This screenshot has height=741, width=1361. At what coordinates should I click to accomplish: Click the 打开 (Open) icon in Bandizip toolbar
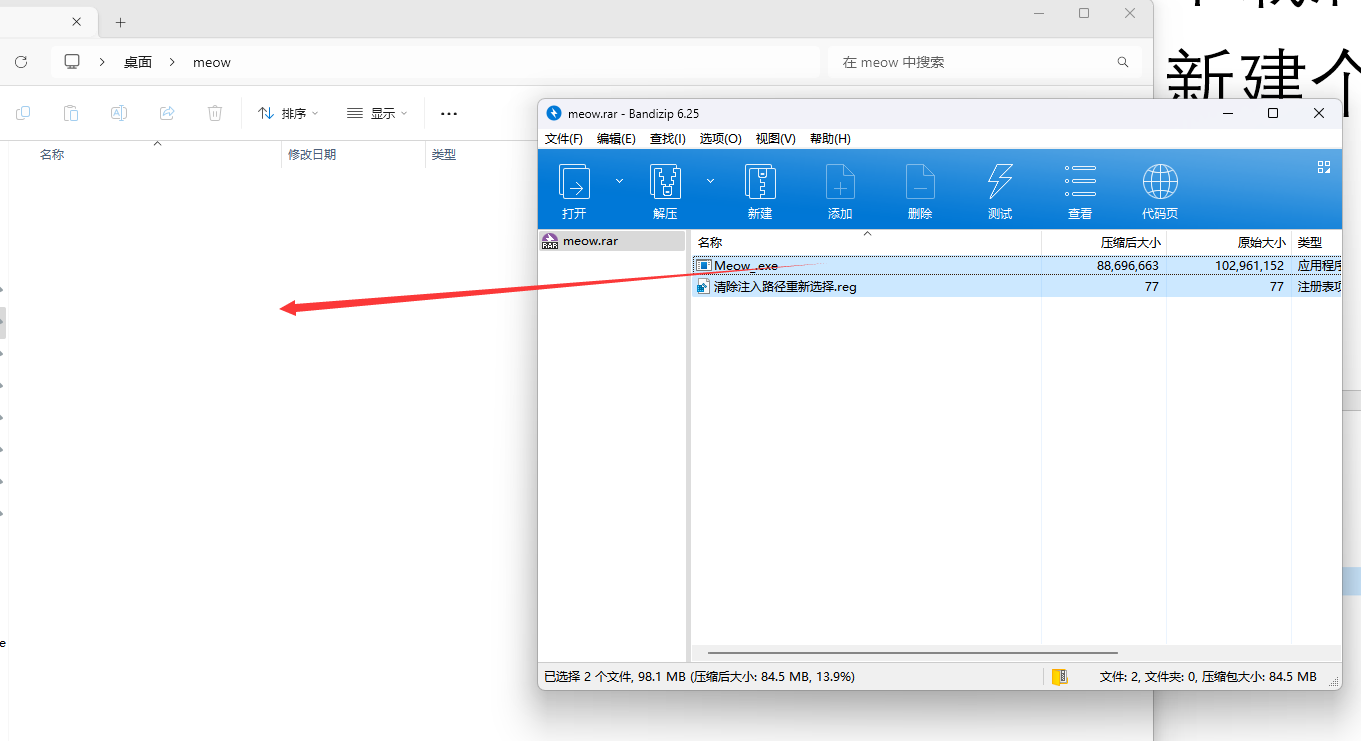point(574,182)
